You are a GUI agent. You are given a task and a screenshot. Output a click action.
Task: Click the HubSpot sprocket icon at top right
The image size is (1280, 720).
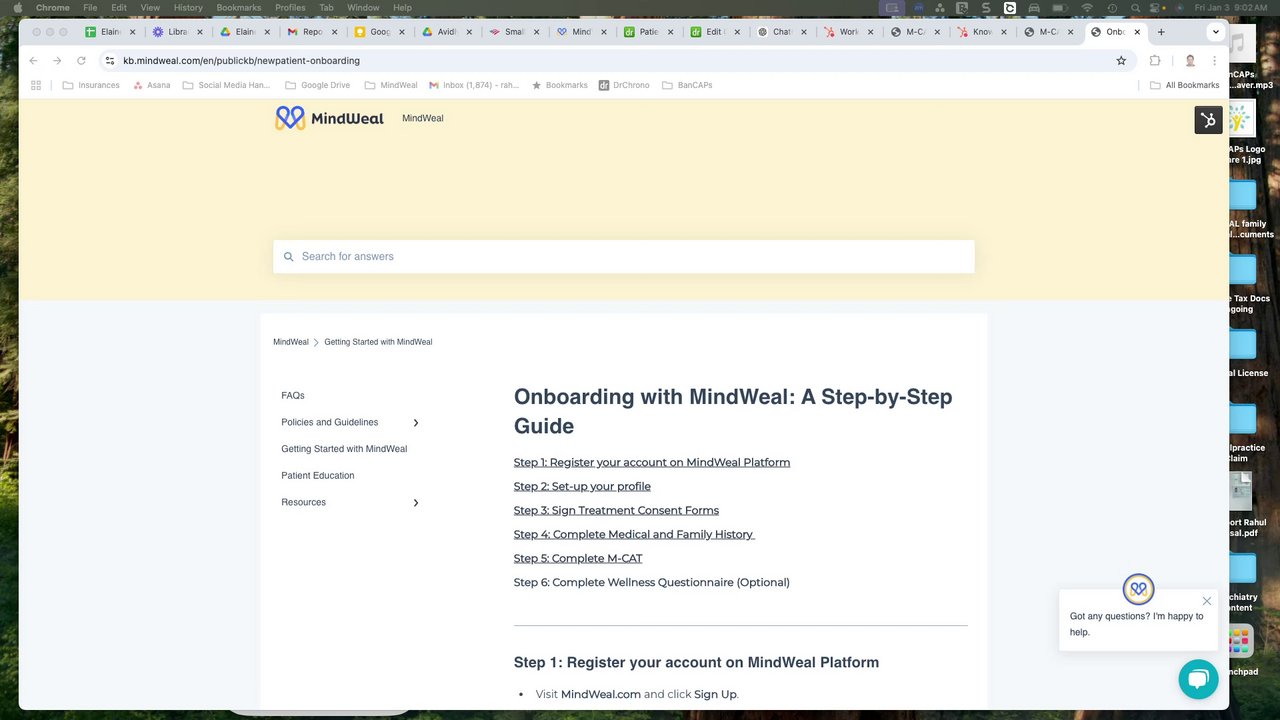click(x=1208, y=120)
